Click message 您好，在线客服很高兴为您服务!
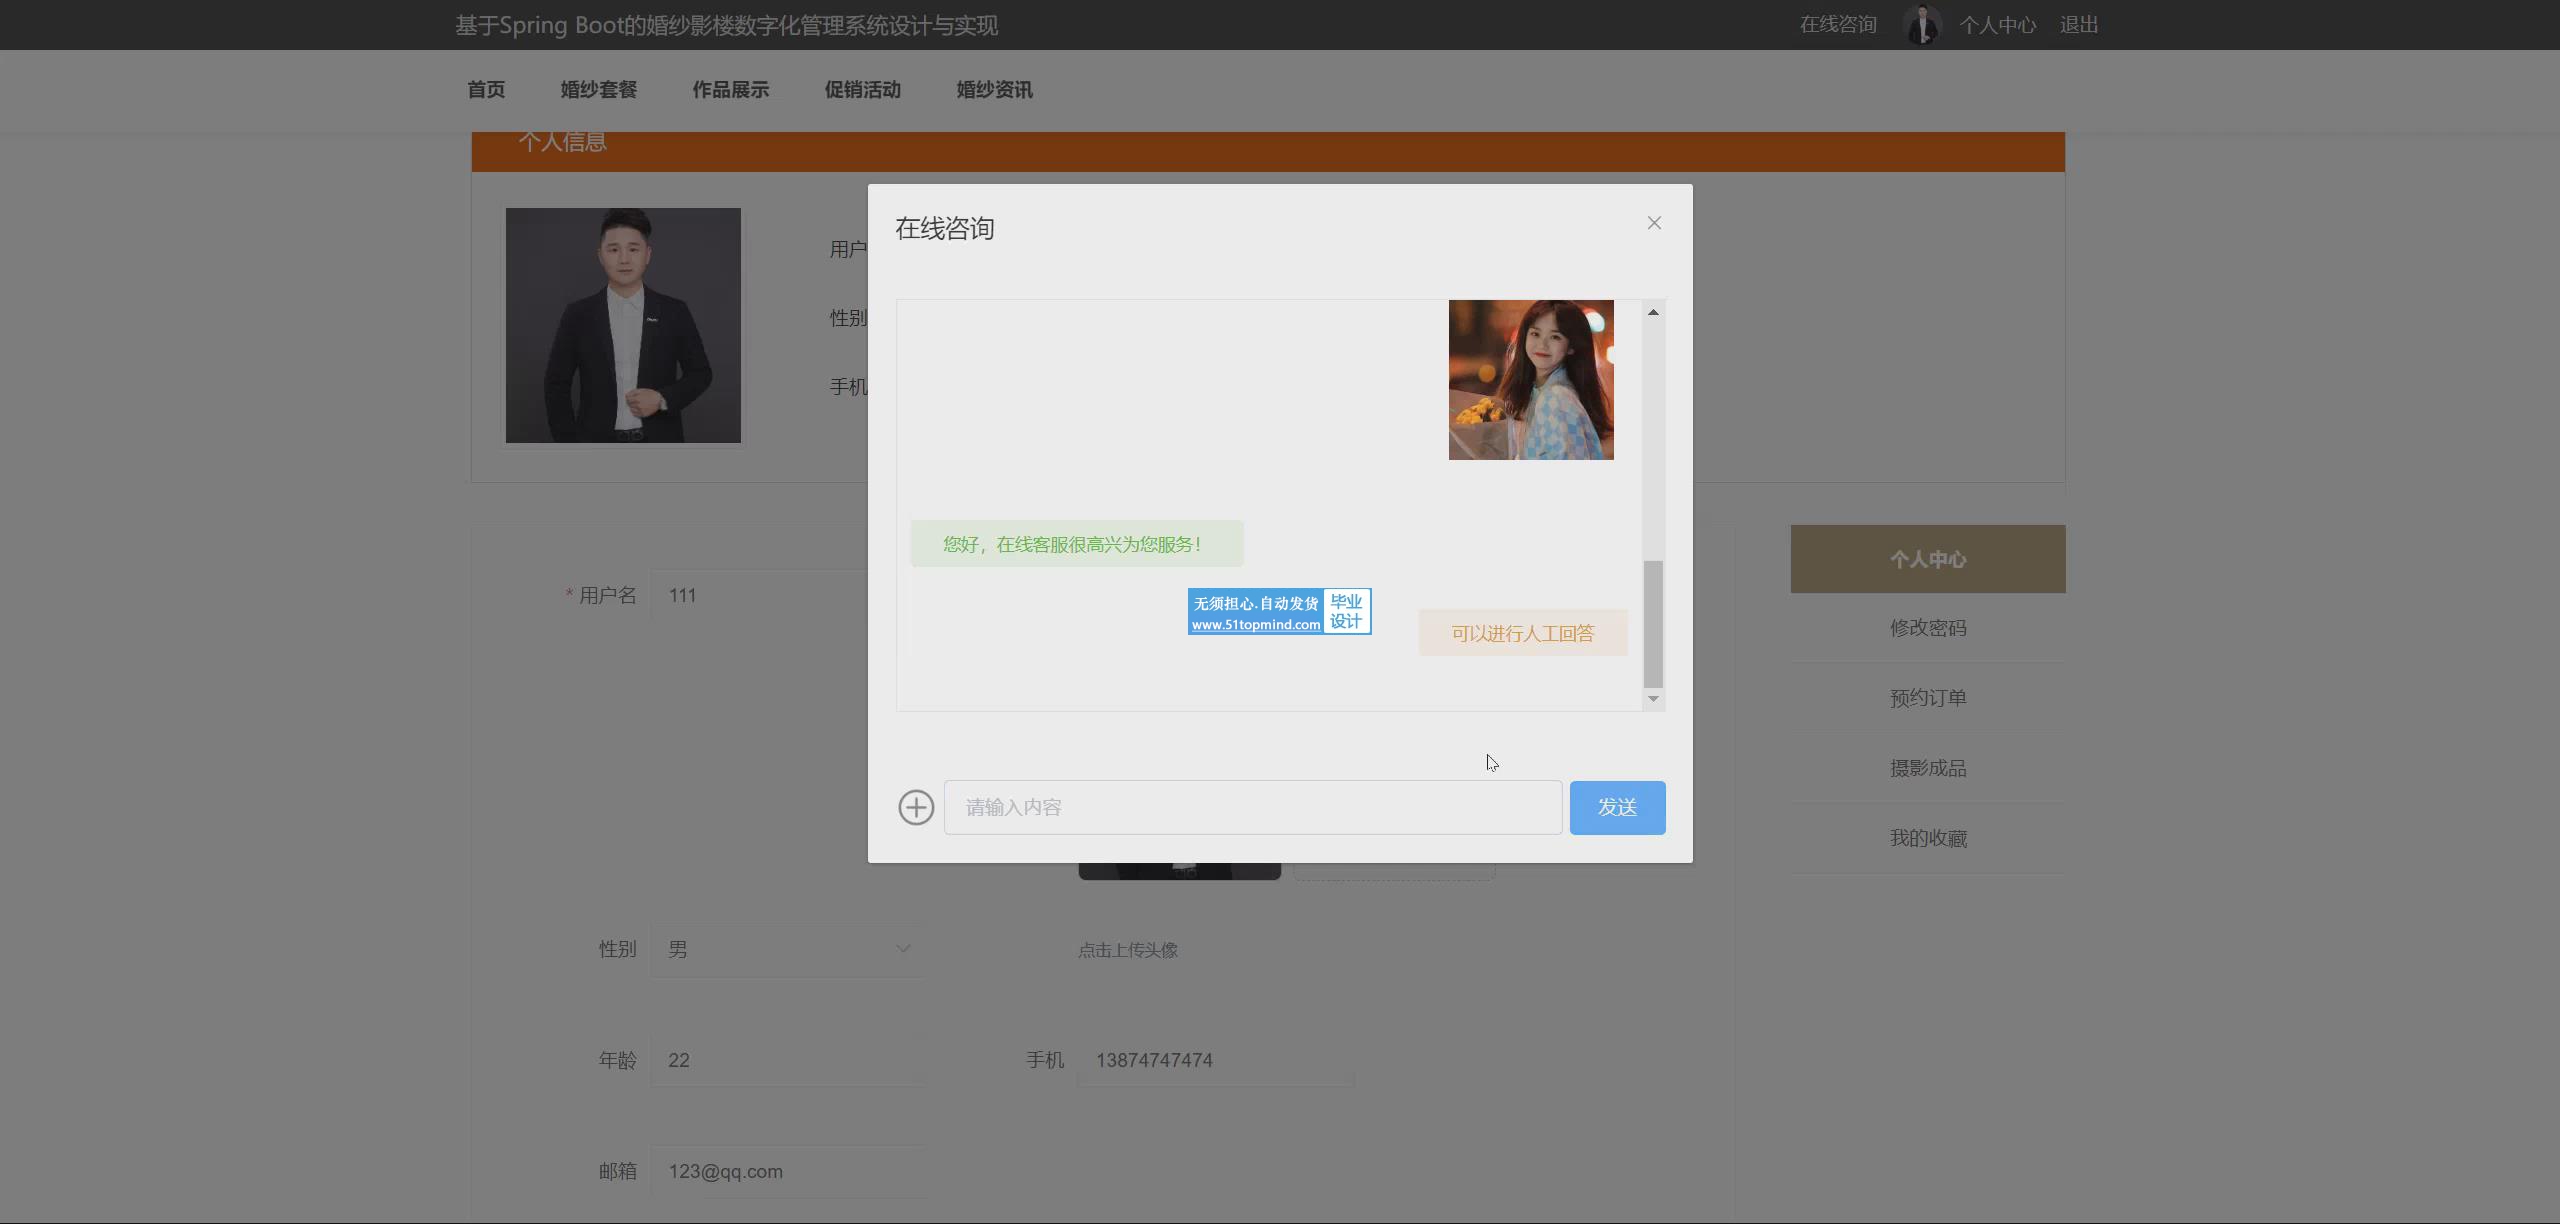Image resolution: width=2560 pixels, height=1224 pixels. (x=1076, y=544)
